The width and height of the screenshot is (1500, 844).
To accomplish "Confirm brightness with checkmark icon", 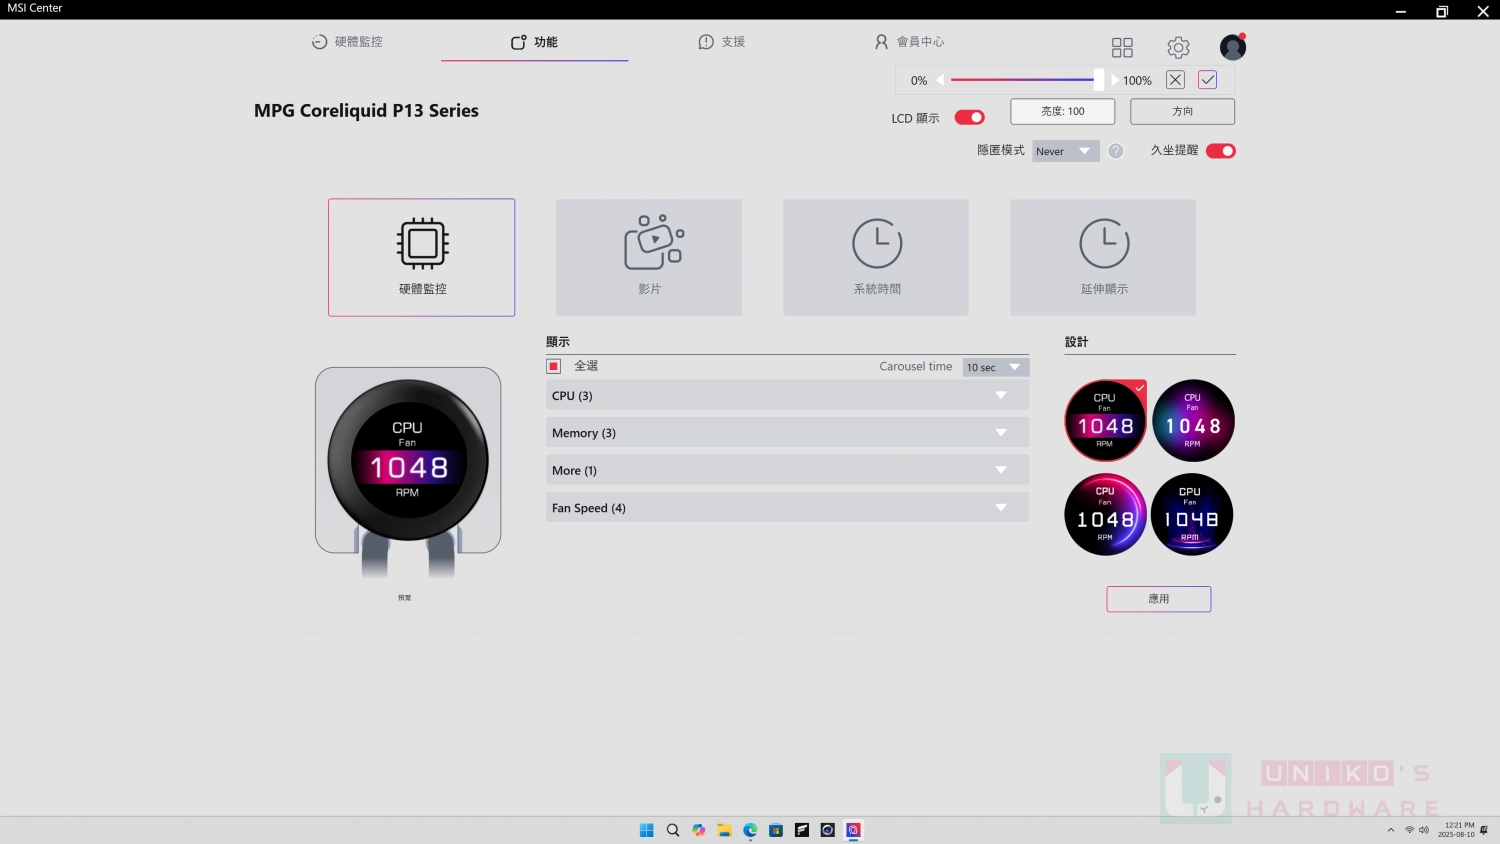I will pyautogui.click(x=1207, y=80).
